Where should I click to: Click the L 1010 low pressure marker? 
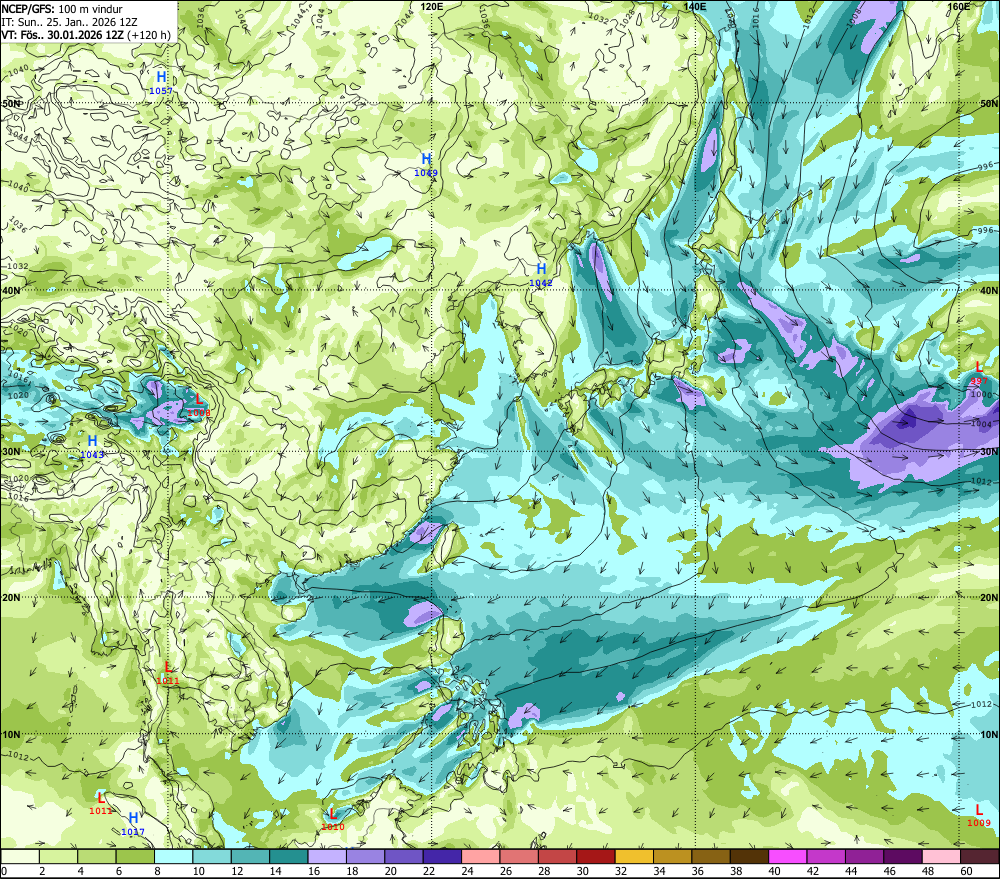tap(333, 820)
